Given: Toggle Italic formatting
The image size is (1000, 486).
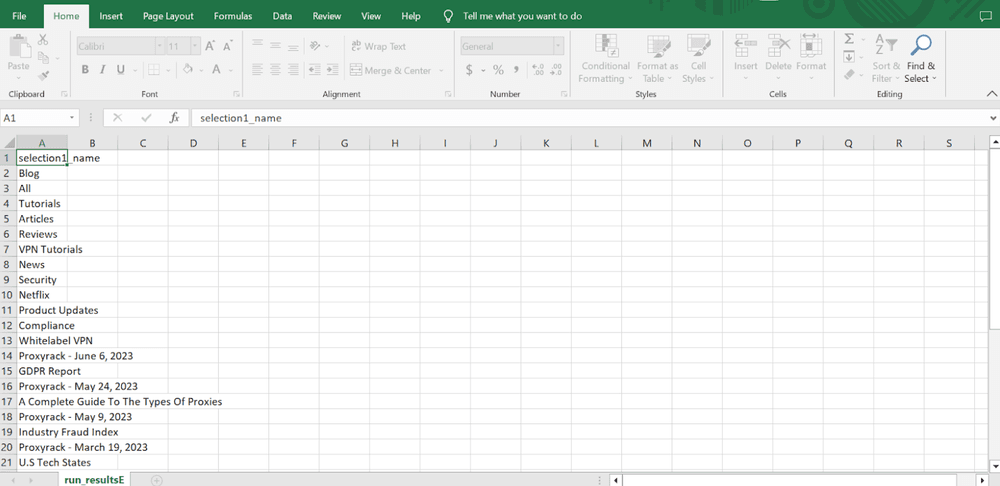Looking at the screenshot, I should point(102,70).
